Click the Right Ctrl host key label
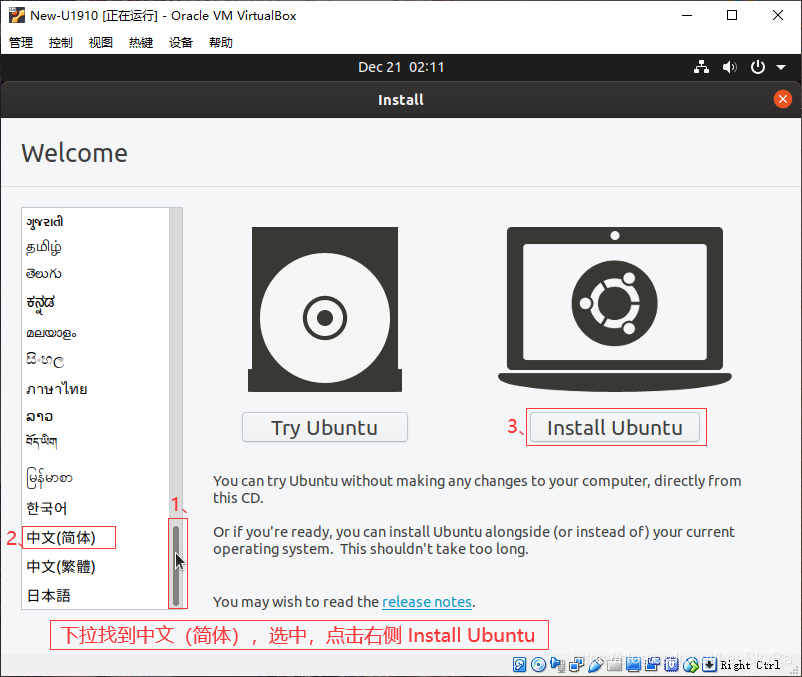This screenshot has width=802, height=677. (x=750, y=665)
